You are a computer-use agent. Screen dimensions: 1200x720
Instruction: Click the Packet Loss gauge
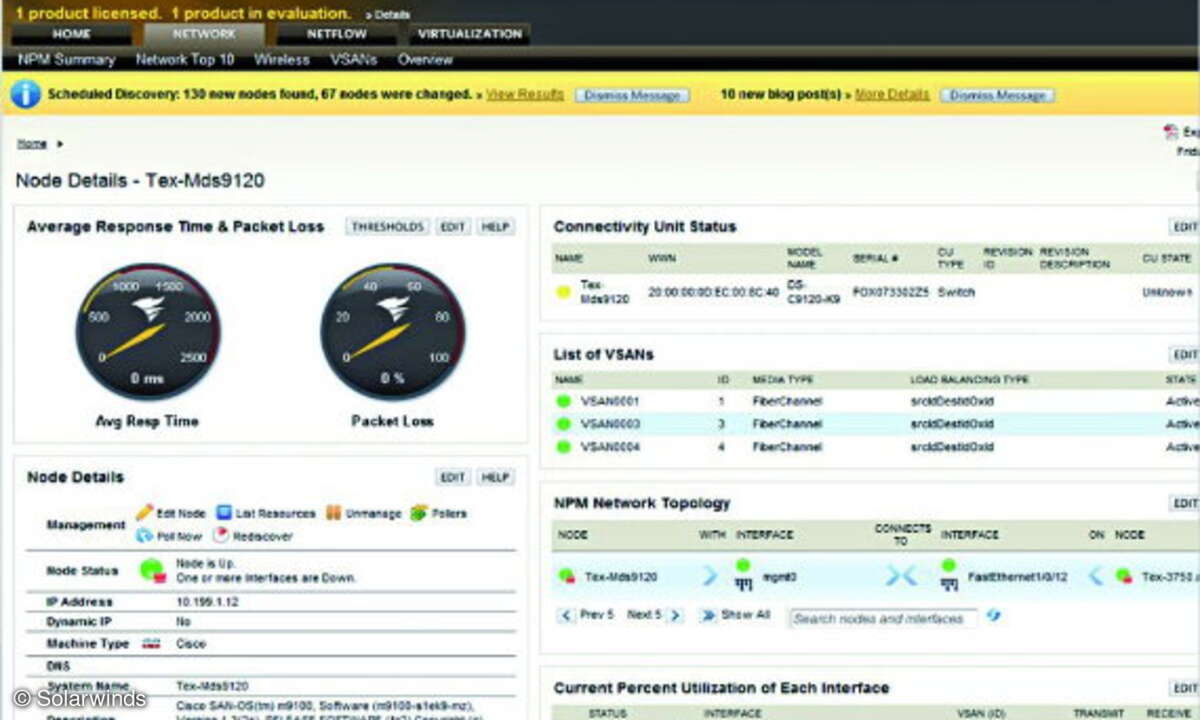click(392, 331)
